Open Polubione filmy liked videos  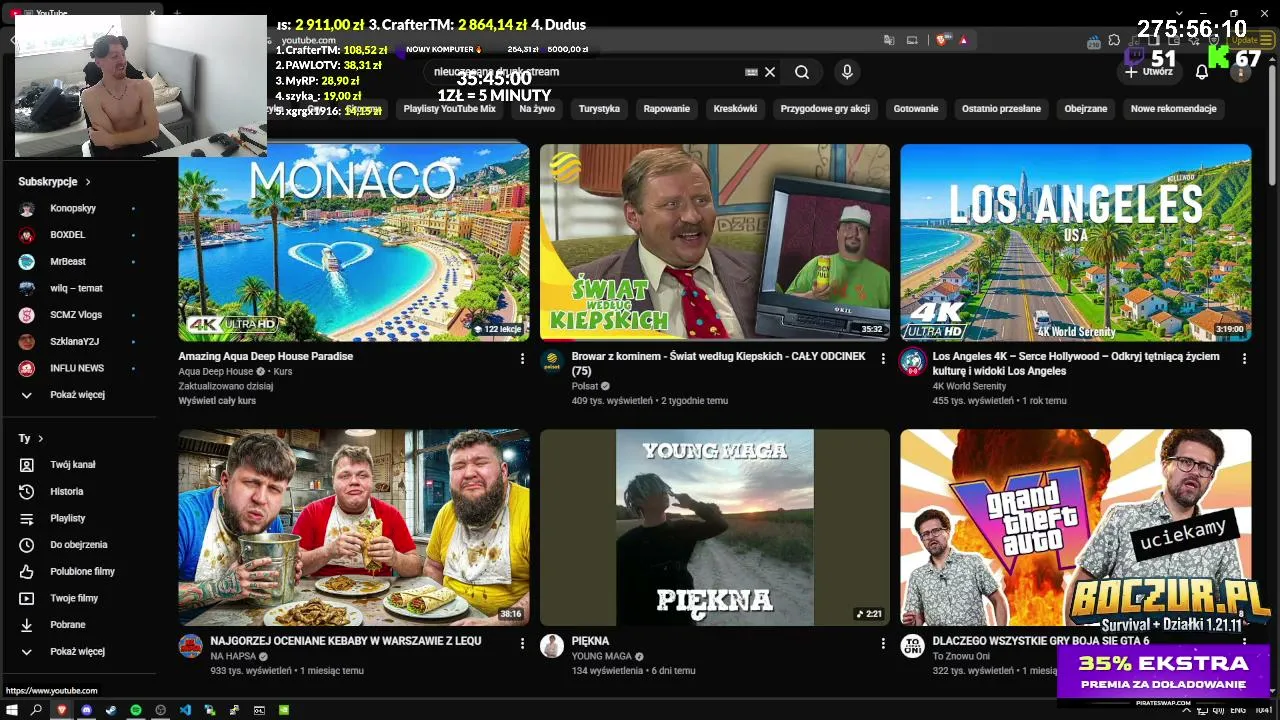(x=82, y=571)
